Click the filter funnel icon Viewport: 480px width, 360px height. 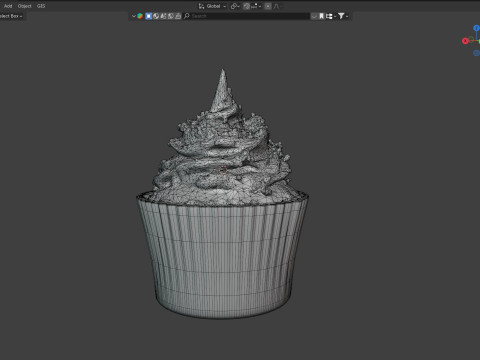(341, 16)
